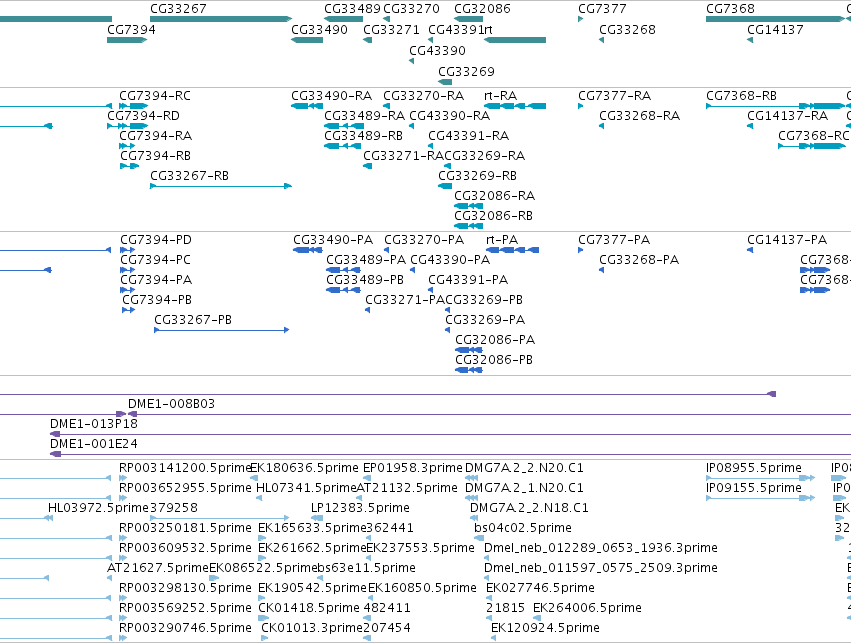The height and width of the screenshot is (643, 851).
Task: Select the CG14137 gene label
Action: pos(775,30)
